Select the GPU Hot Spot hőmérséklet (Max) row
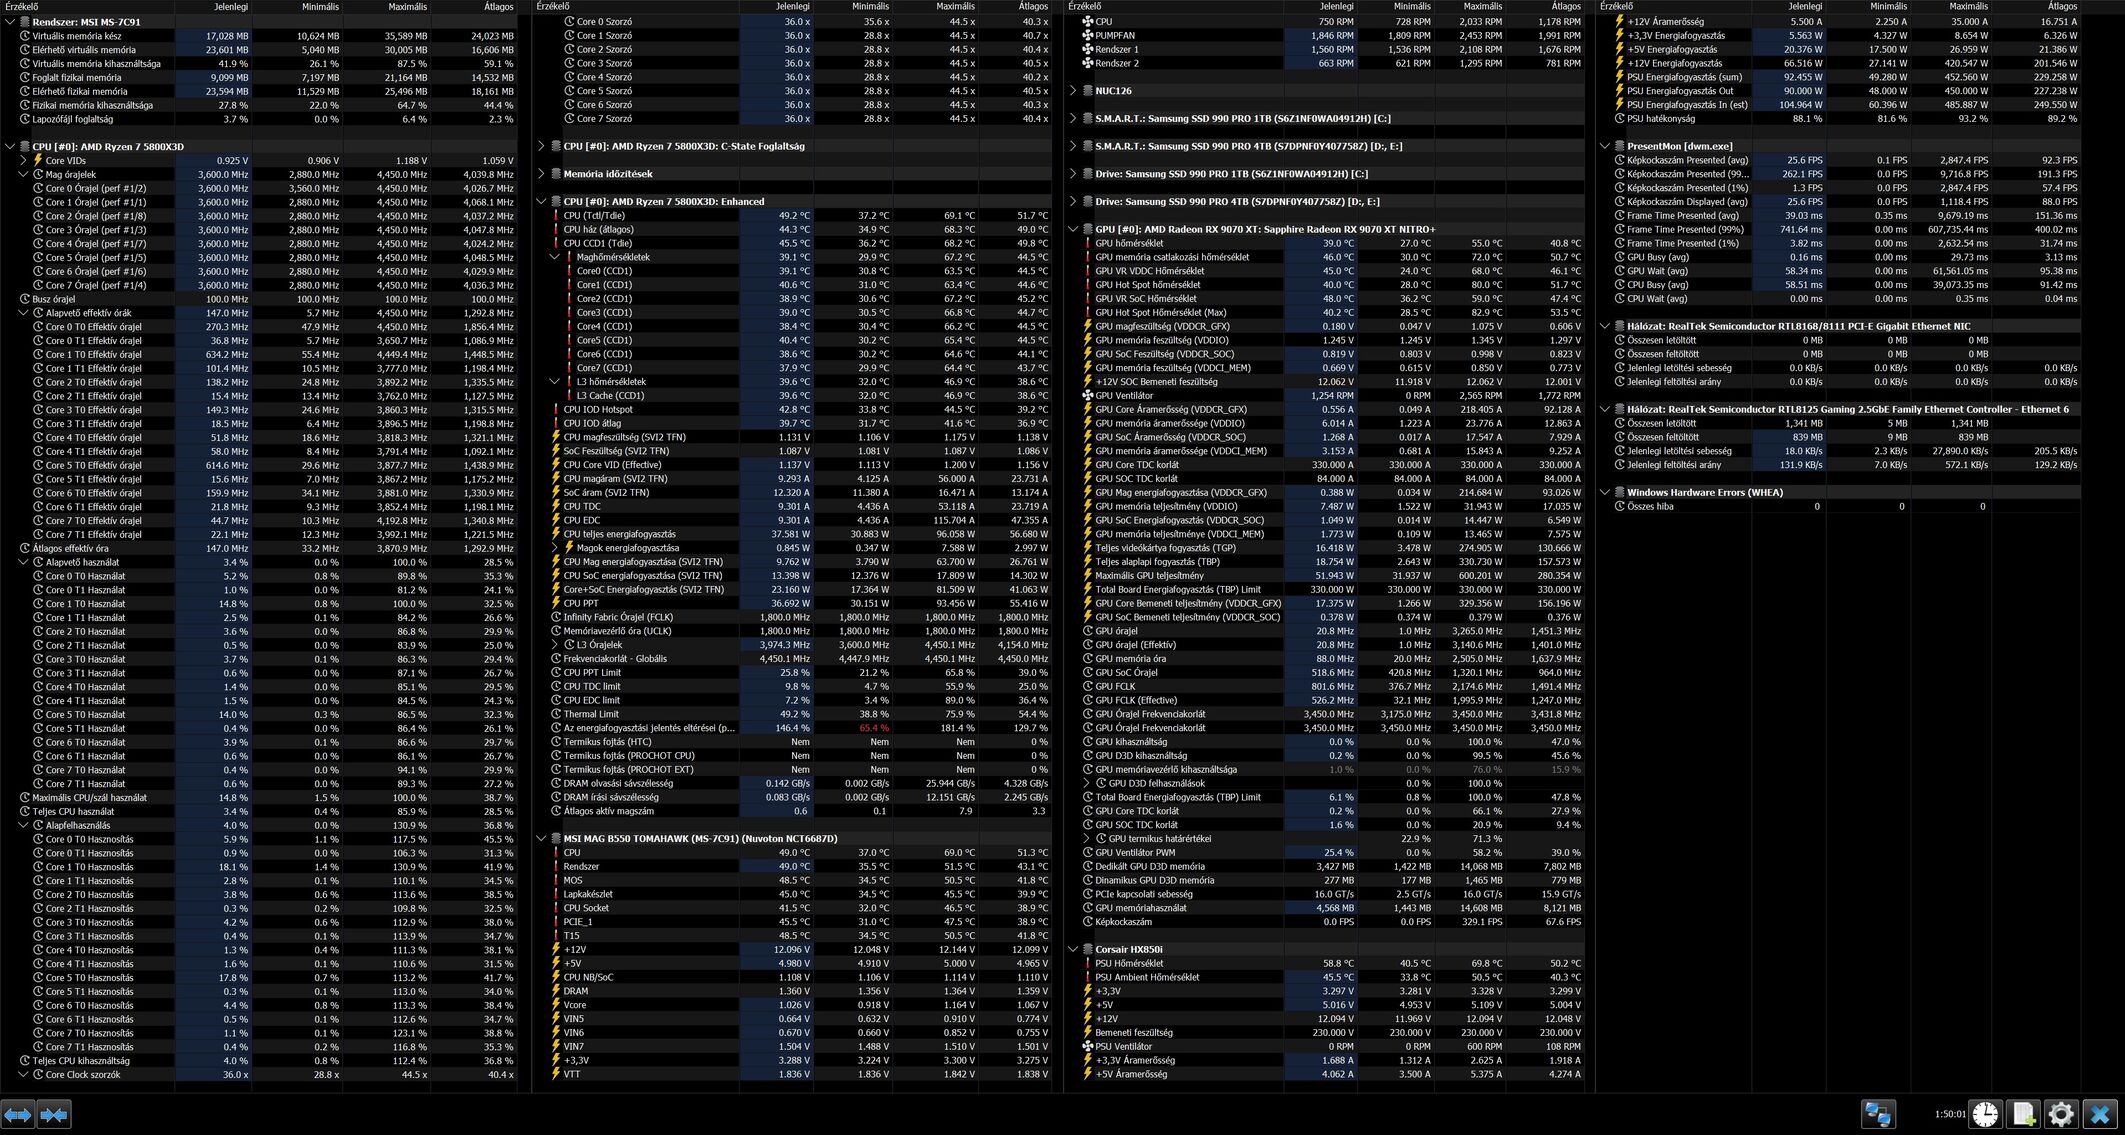The height and width of the screenshot is (1135, 2125). tap(1160, 312)
